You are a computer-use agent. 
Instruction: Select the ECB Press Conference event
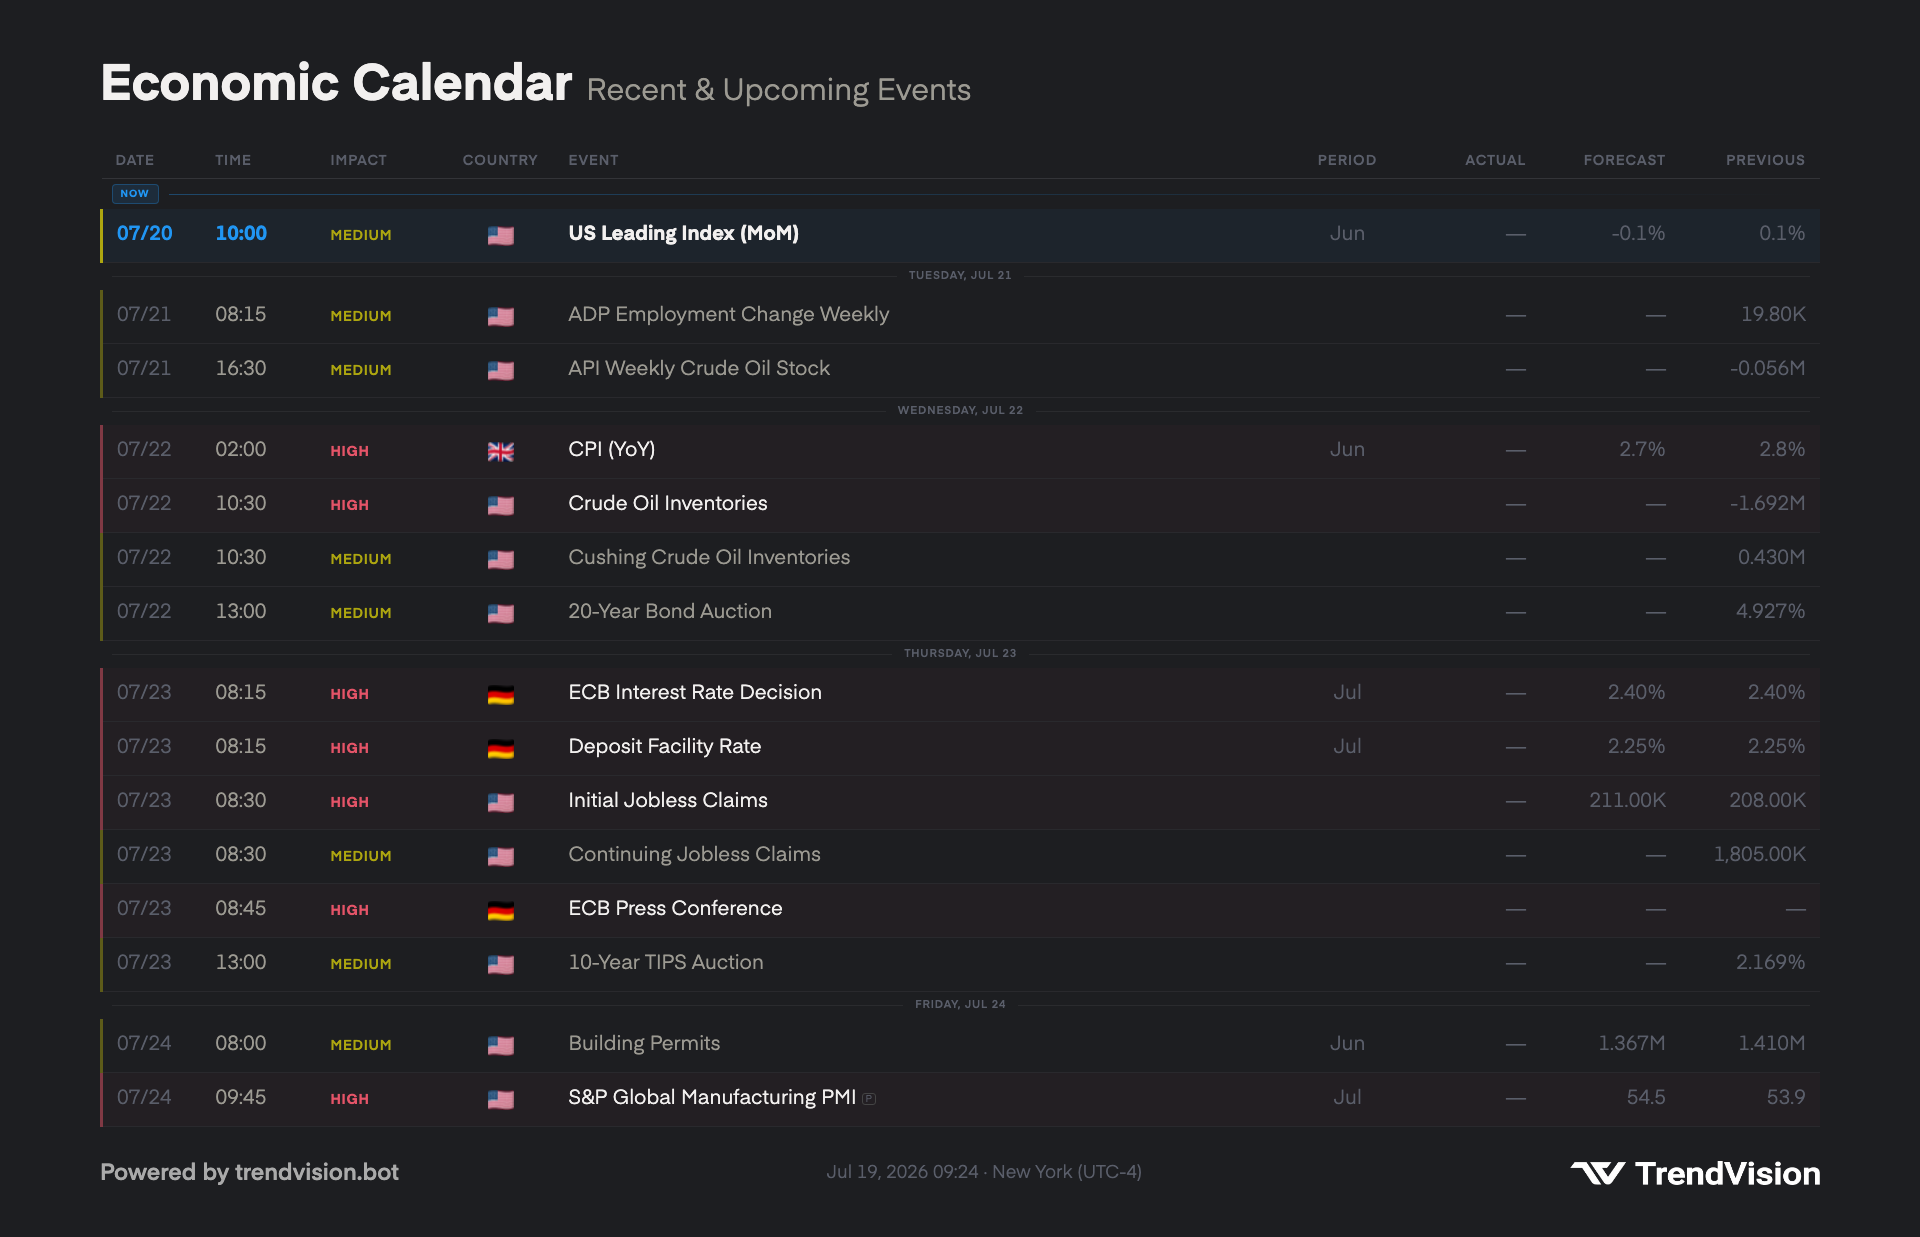(x=675, y=908)
